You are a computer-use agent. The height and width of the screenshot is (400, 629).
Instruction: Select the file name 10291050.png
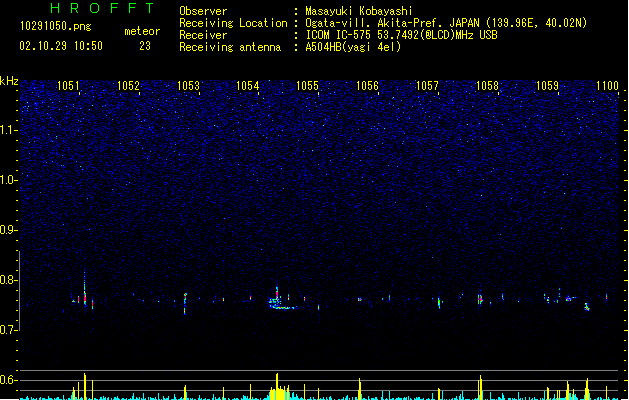[56, 26]
